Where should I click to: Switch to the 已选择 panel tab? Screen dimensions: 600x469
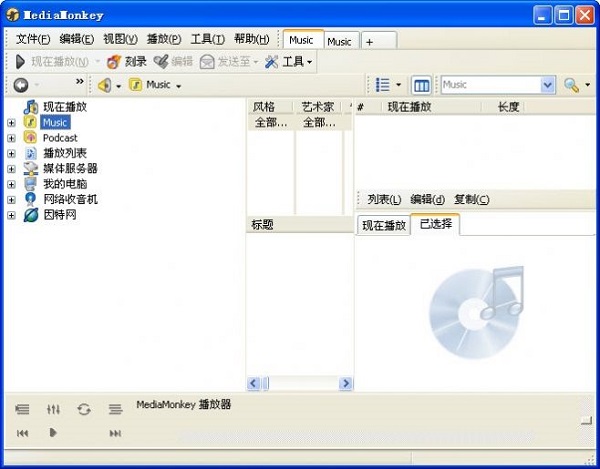click(435, 224)
